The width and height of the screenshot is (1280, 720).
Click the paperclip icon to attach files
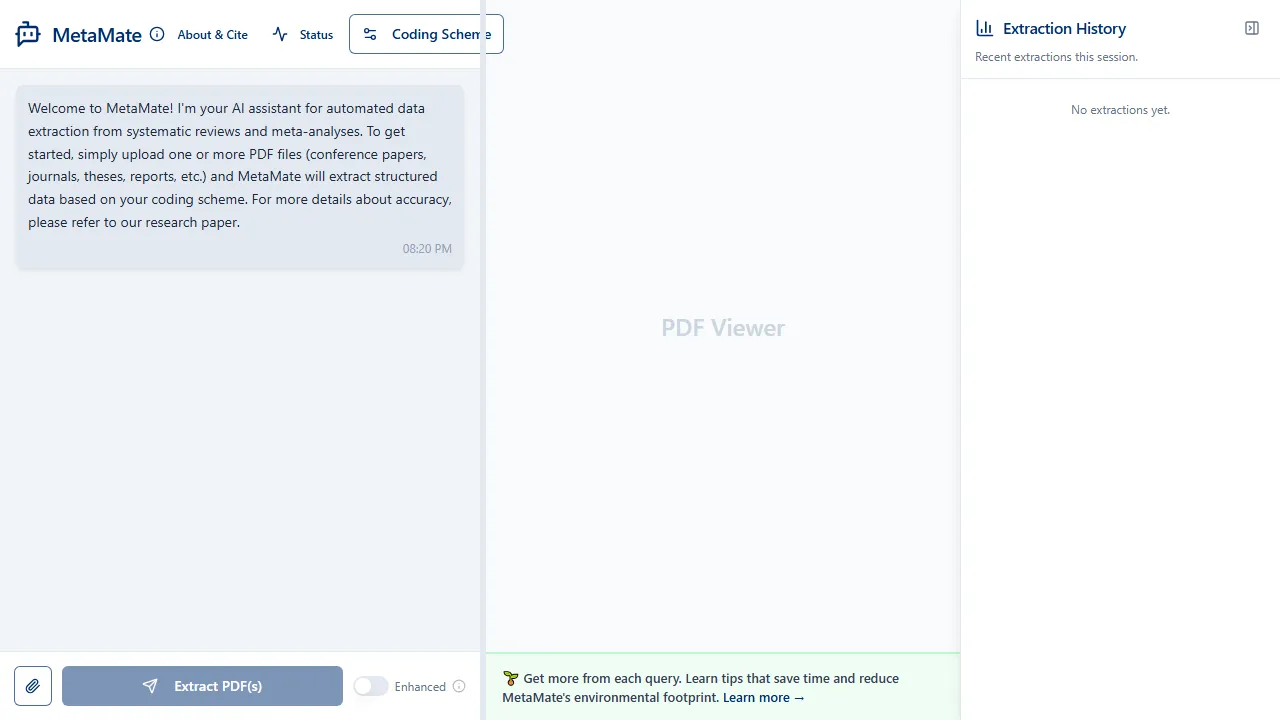click(x=32, y=686)
